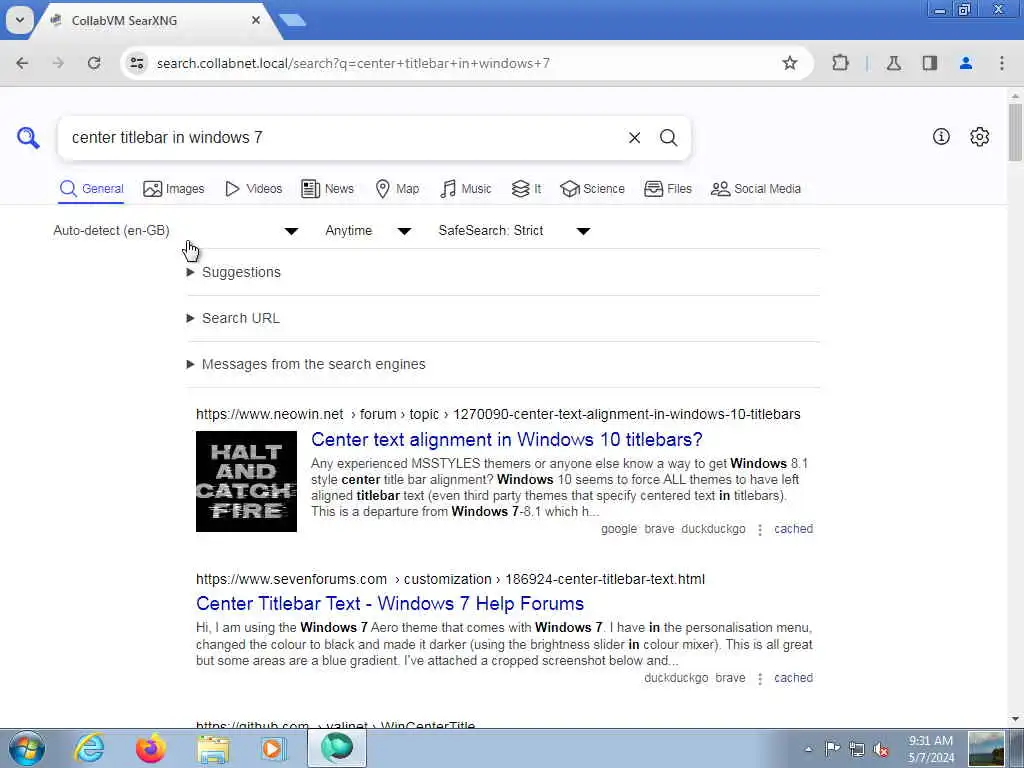This screenshot has height=768, width=1024.
Task: Open Action Center flag icon
Action: [x=832, y=749]
